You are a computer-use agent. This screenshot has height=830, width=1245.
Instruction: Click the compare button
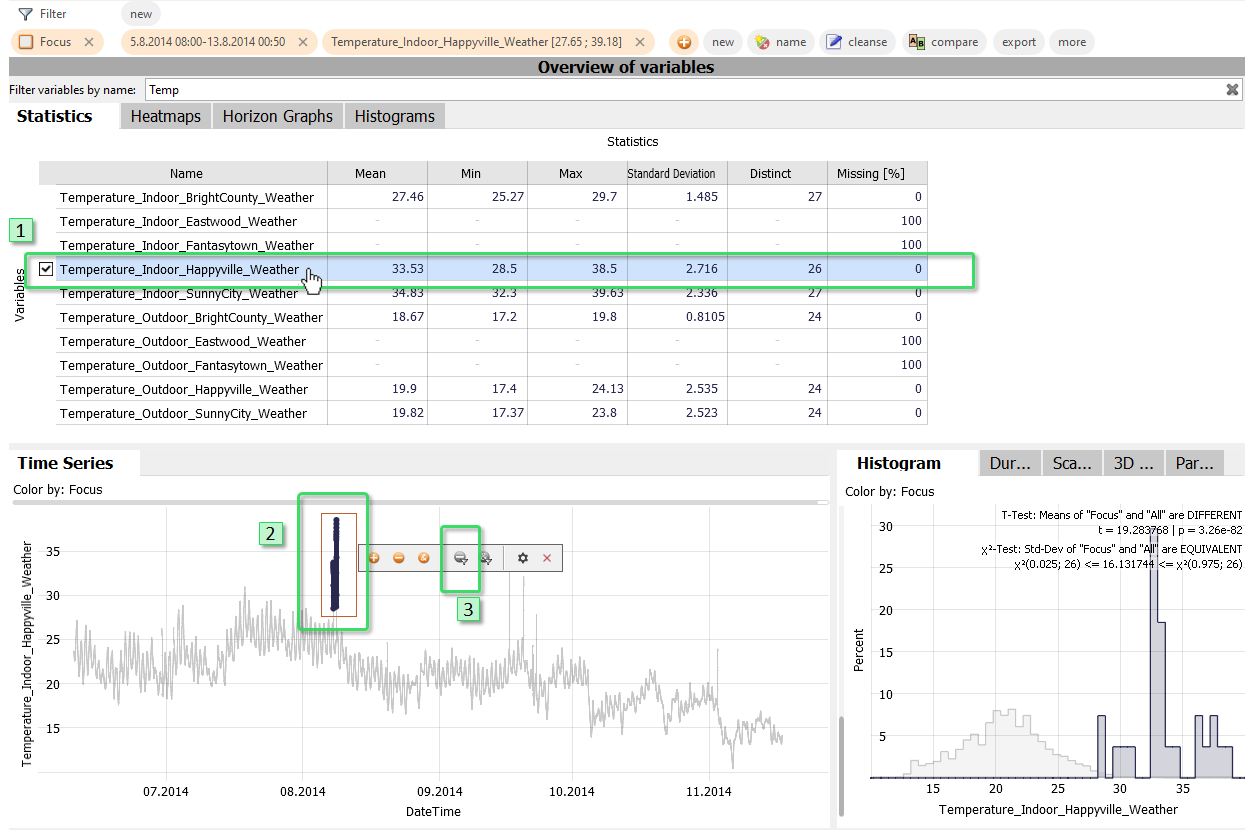(x=944, y=42)
